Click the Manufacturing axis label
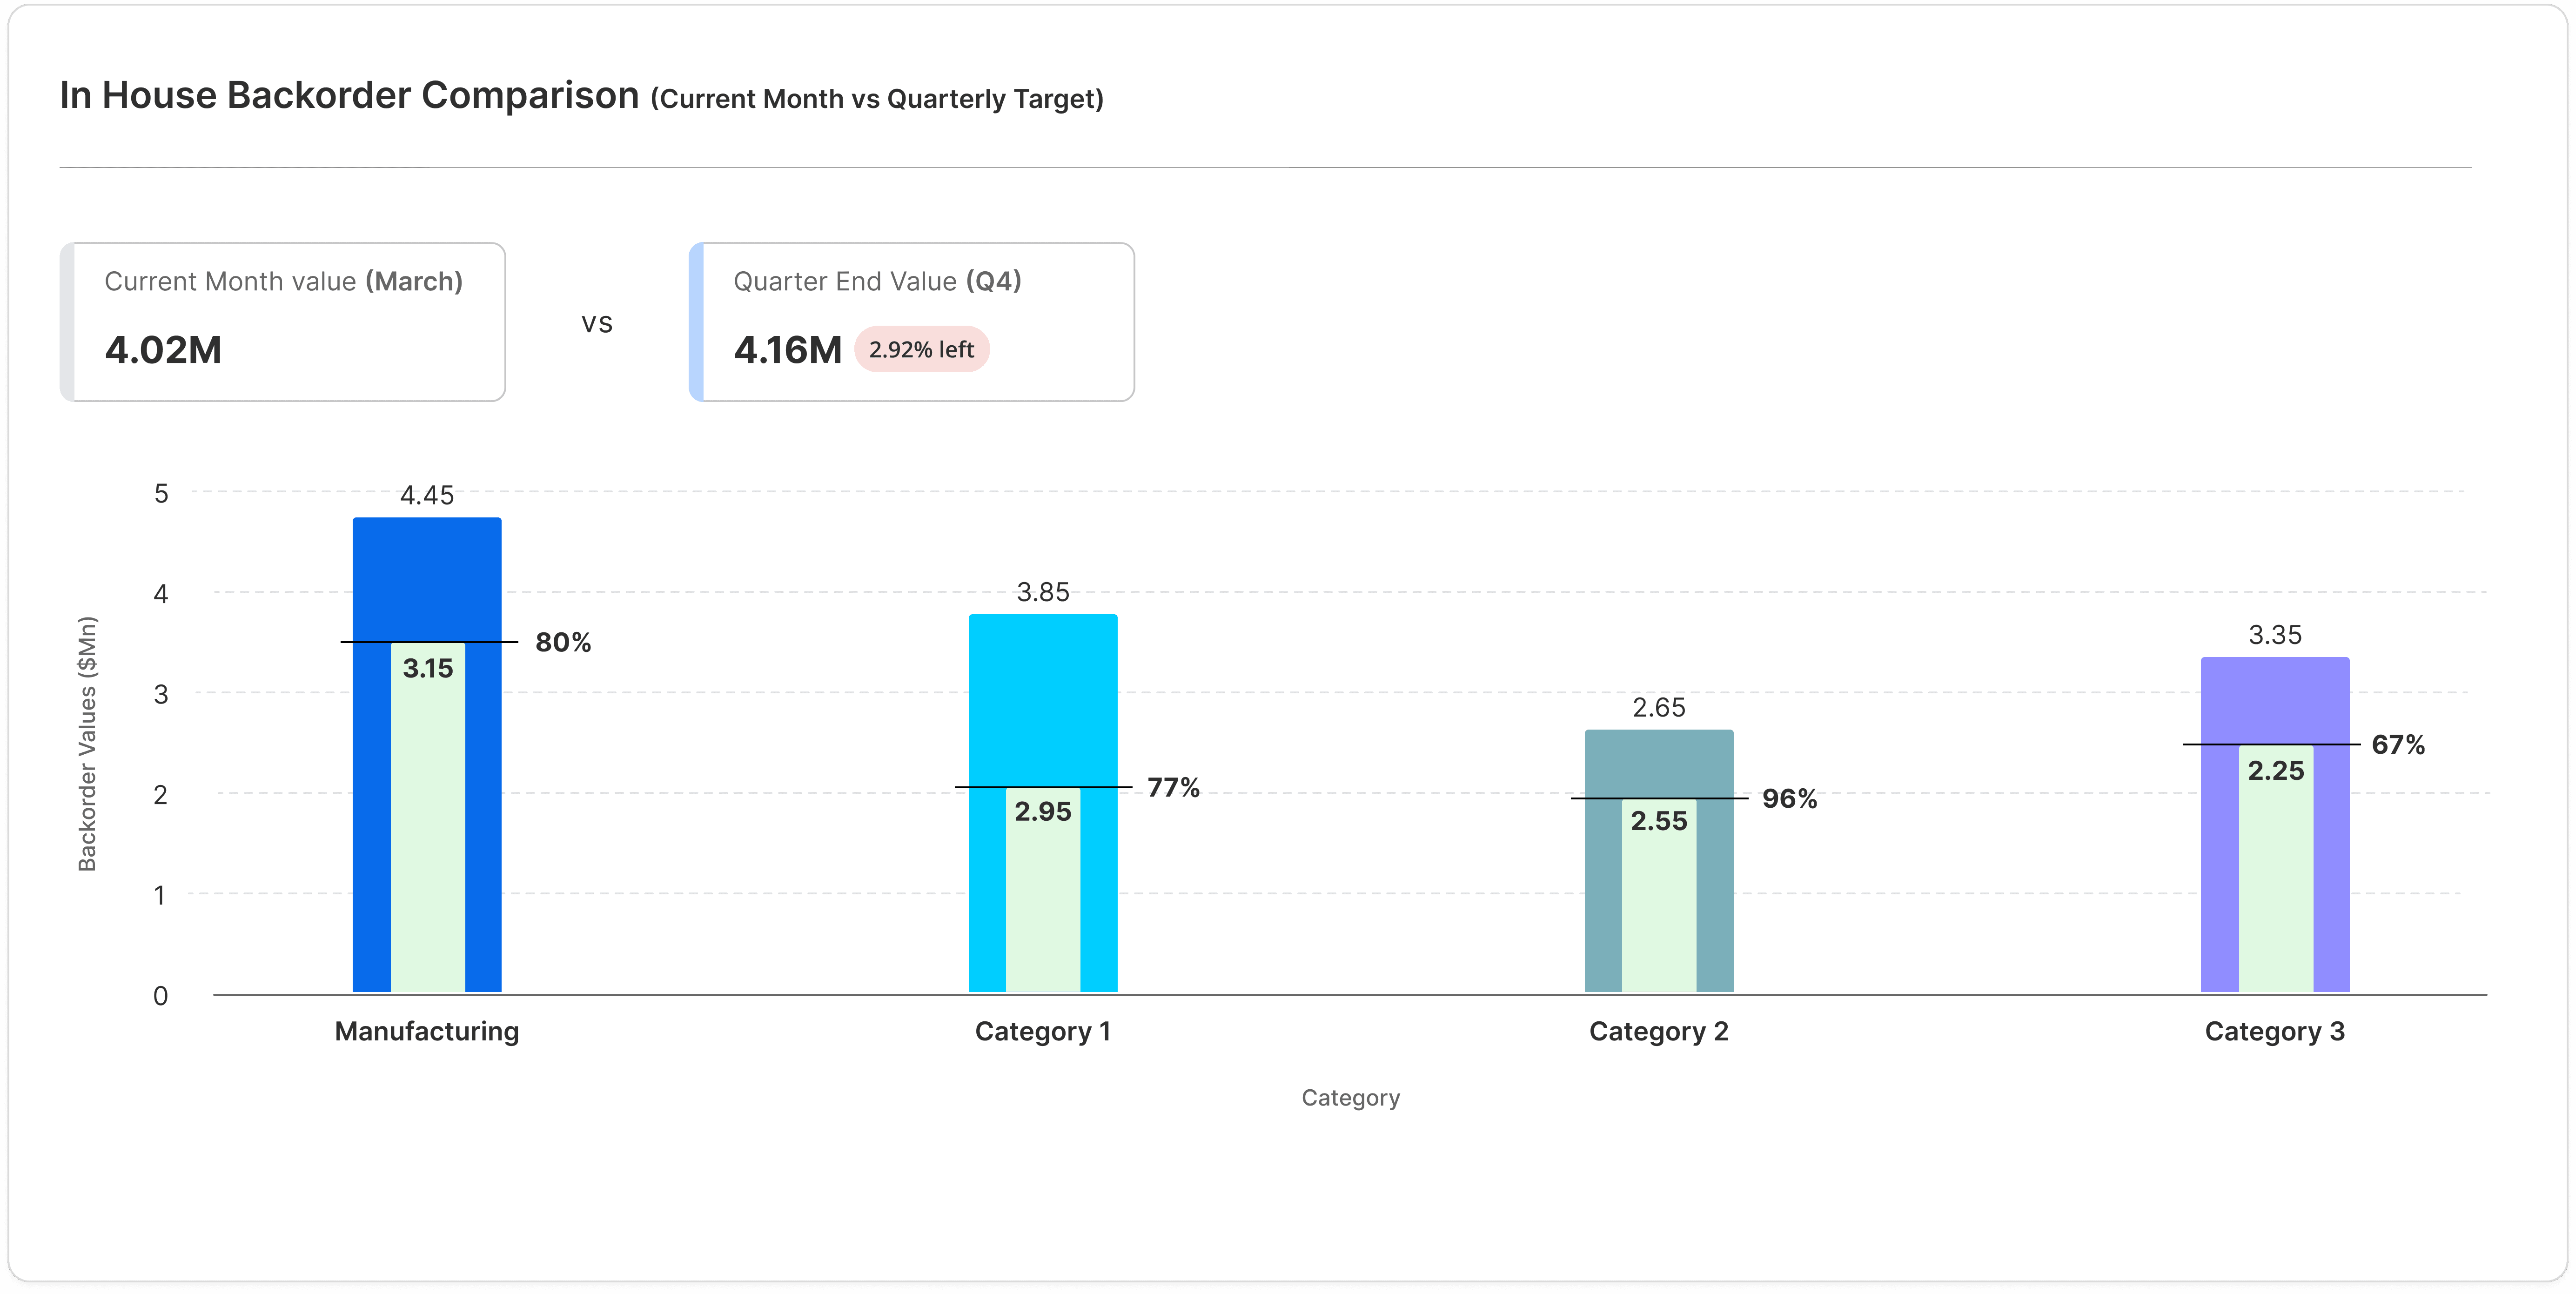 pos(427,1031)
